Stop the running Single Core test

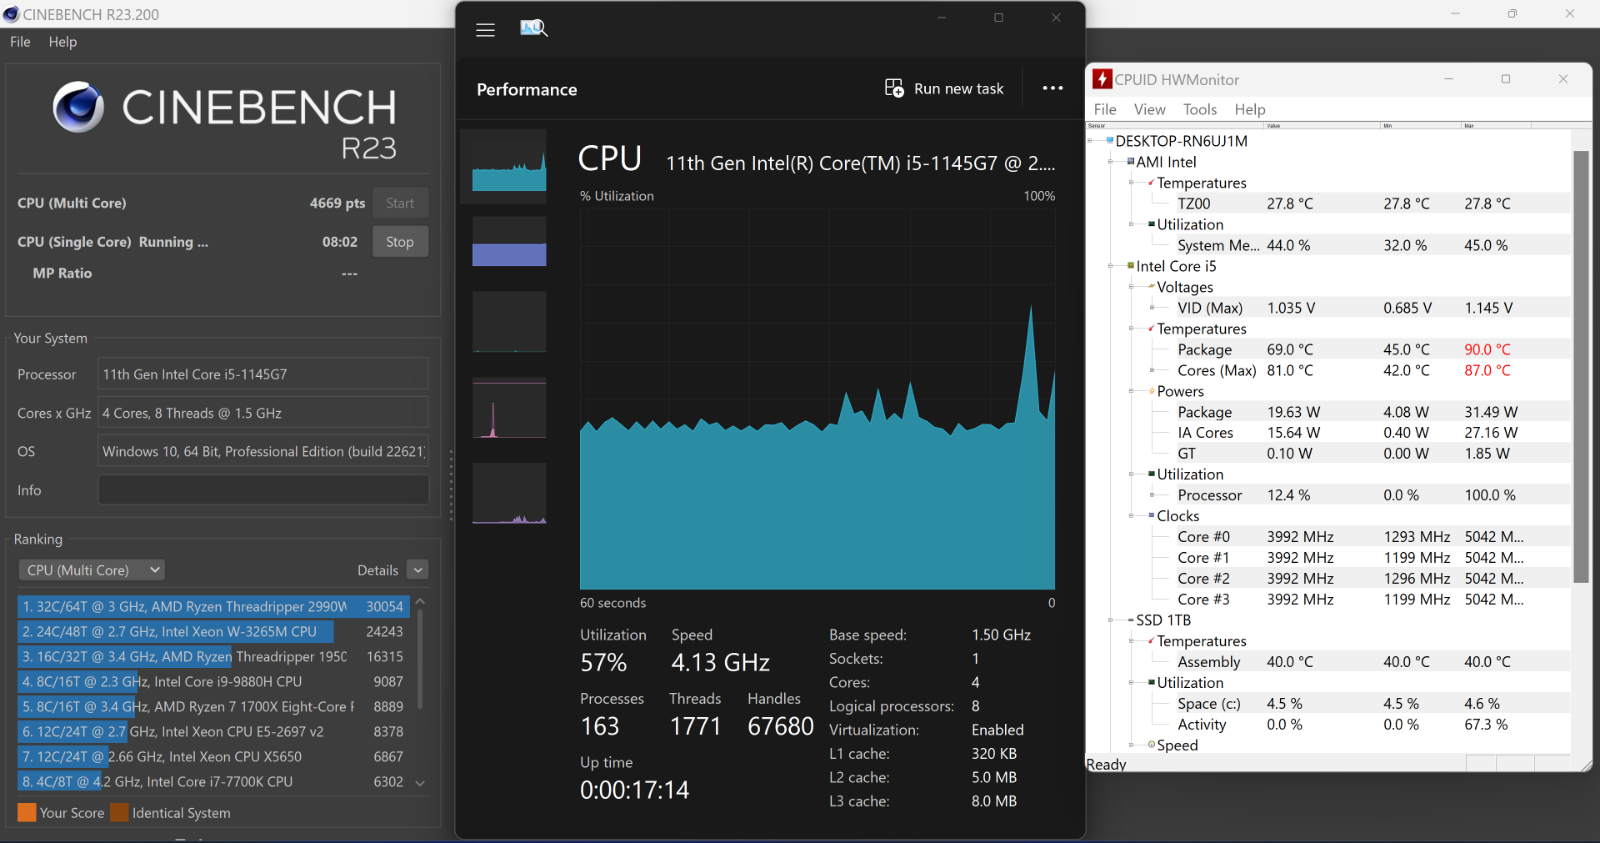(400, 242)
